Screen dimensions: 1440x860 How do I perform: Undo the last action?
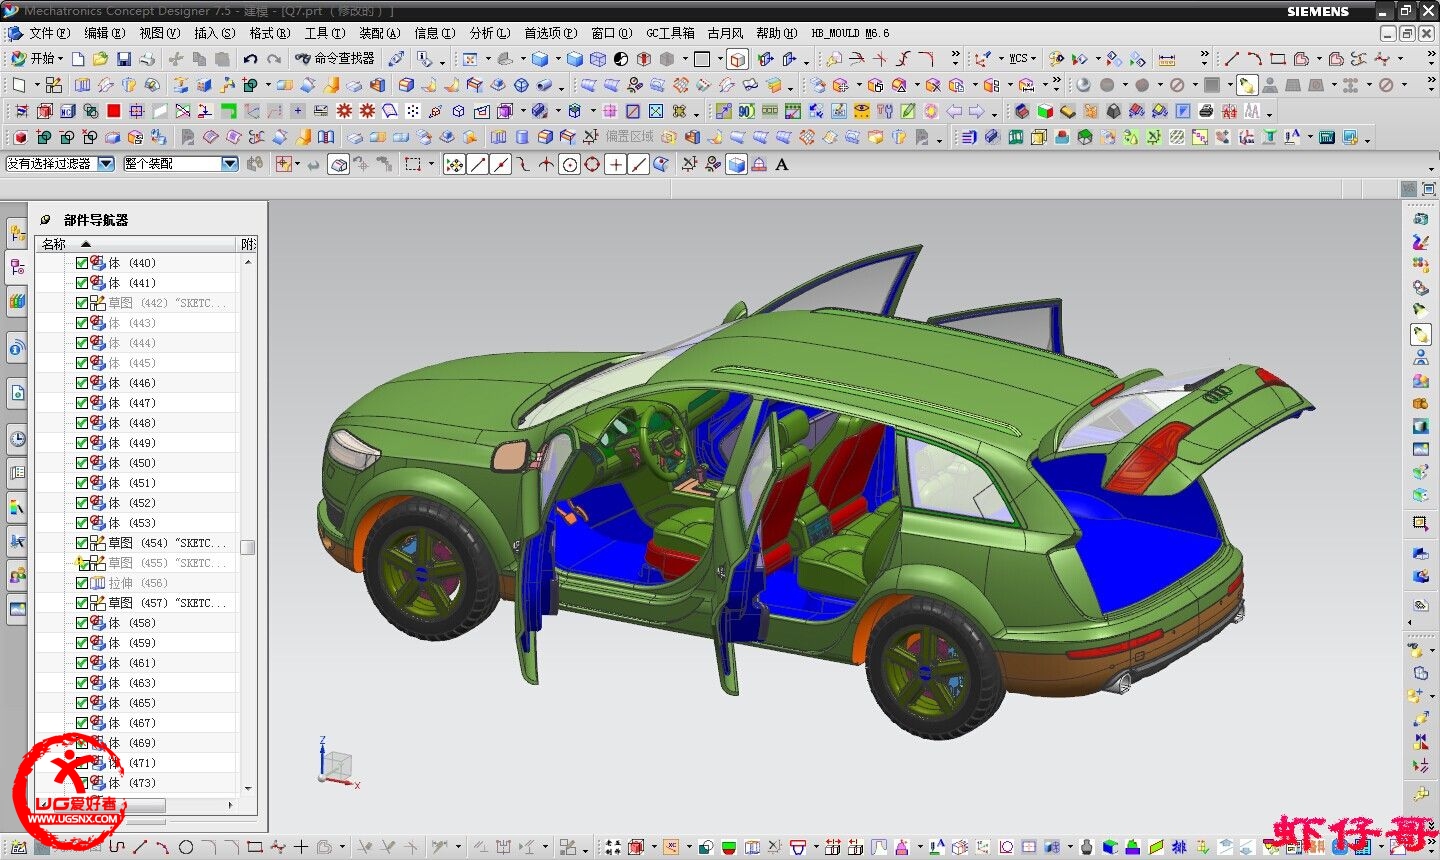coord(251,59)
